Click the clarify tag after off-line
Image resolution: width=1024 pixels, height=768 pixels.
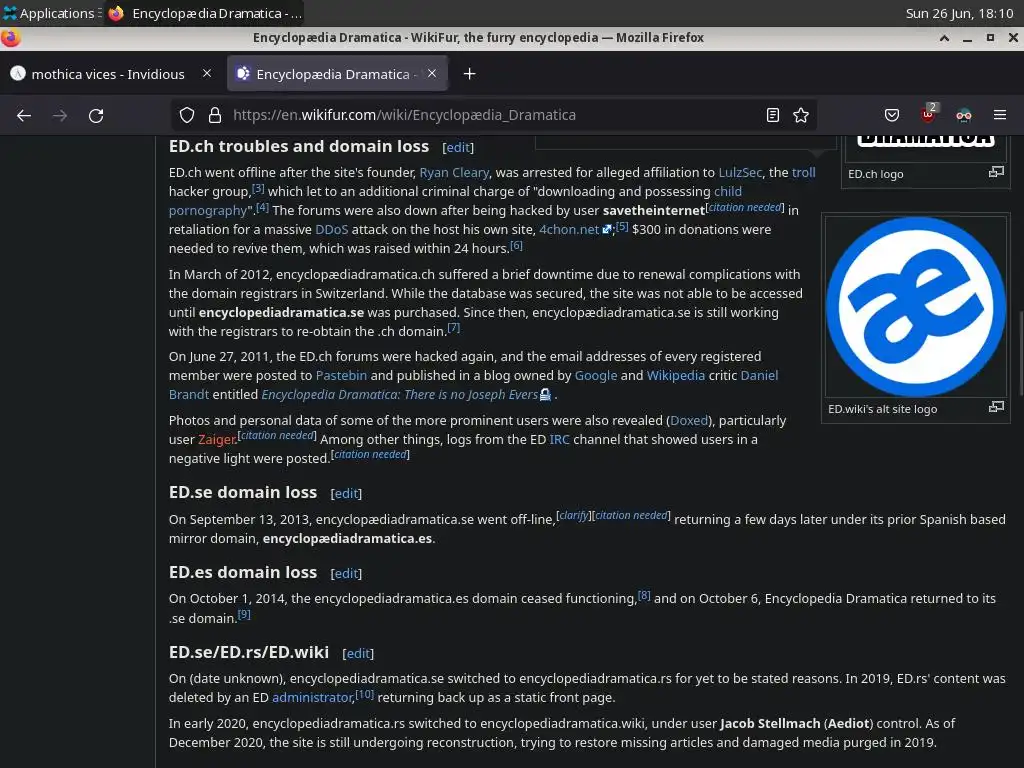coord(574,515)
